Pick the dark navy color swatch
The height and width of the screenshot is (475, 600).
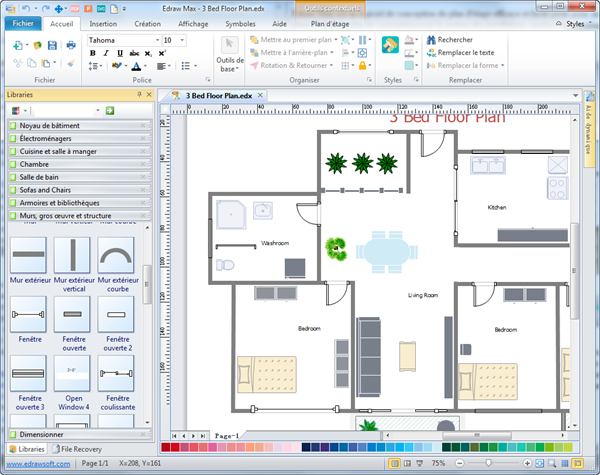(306, 447)
